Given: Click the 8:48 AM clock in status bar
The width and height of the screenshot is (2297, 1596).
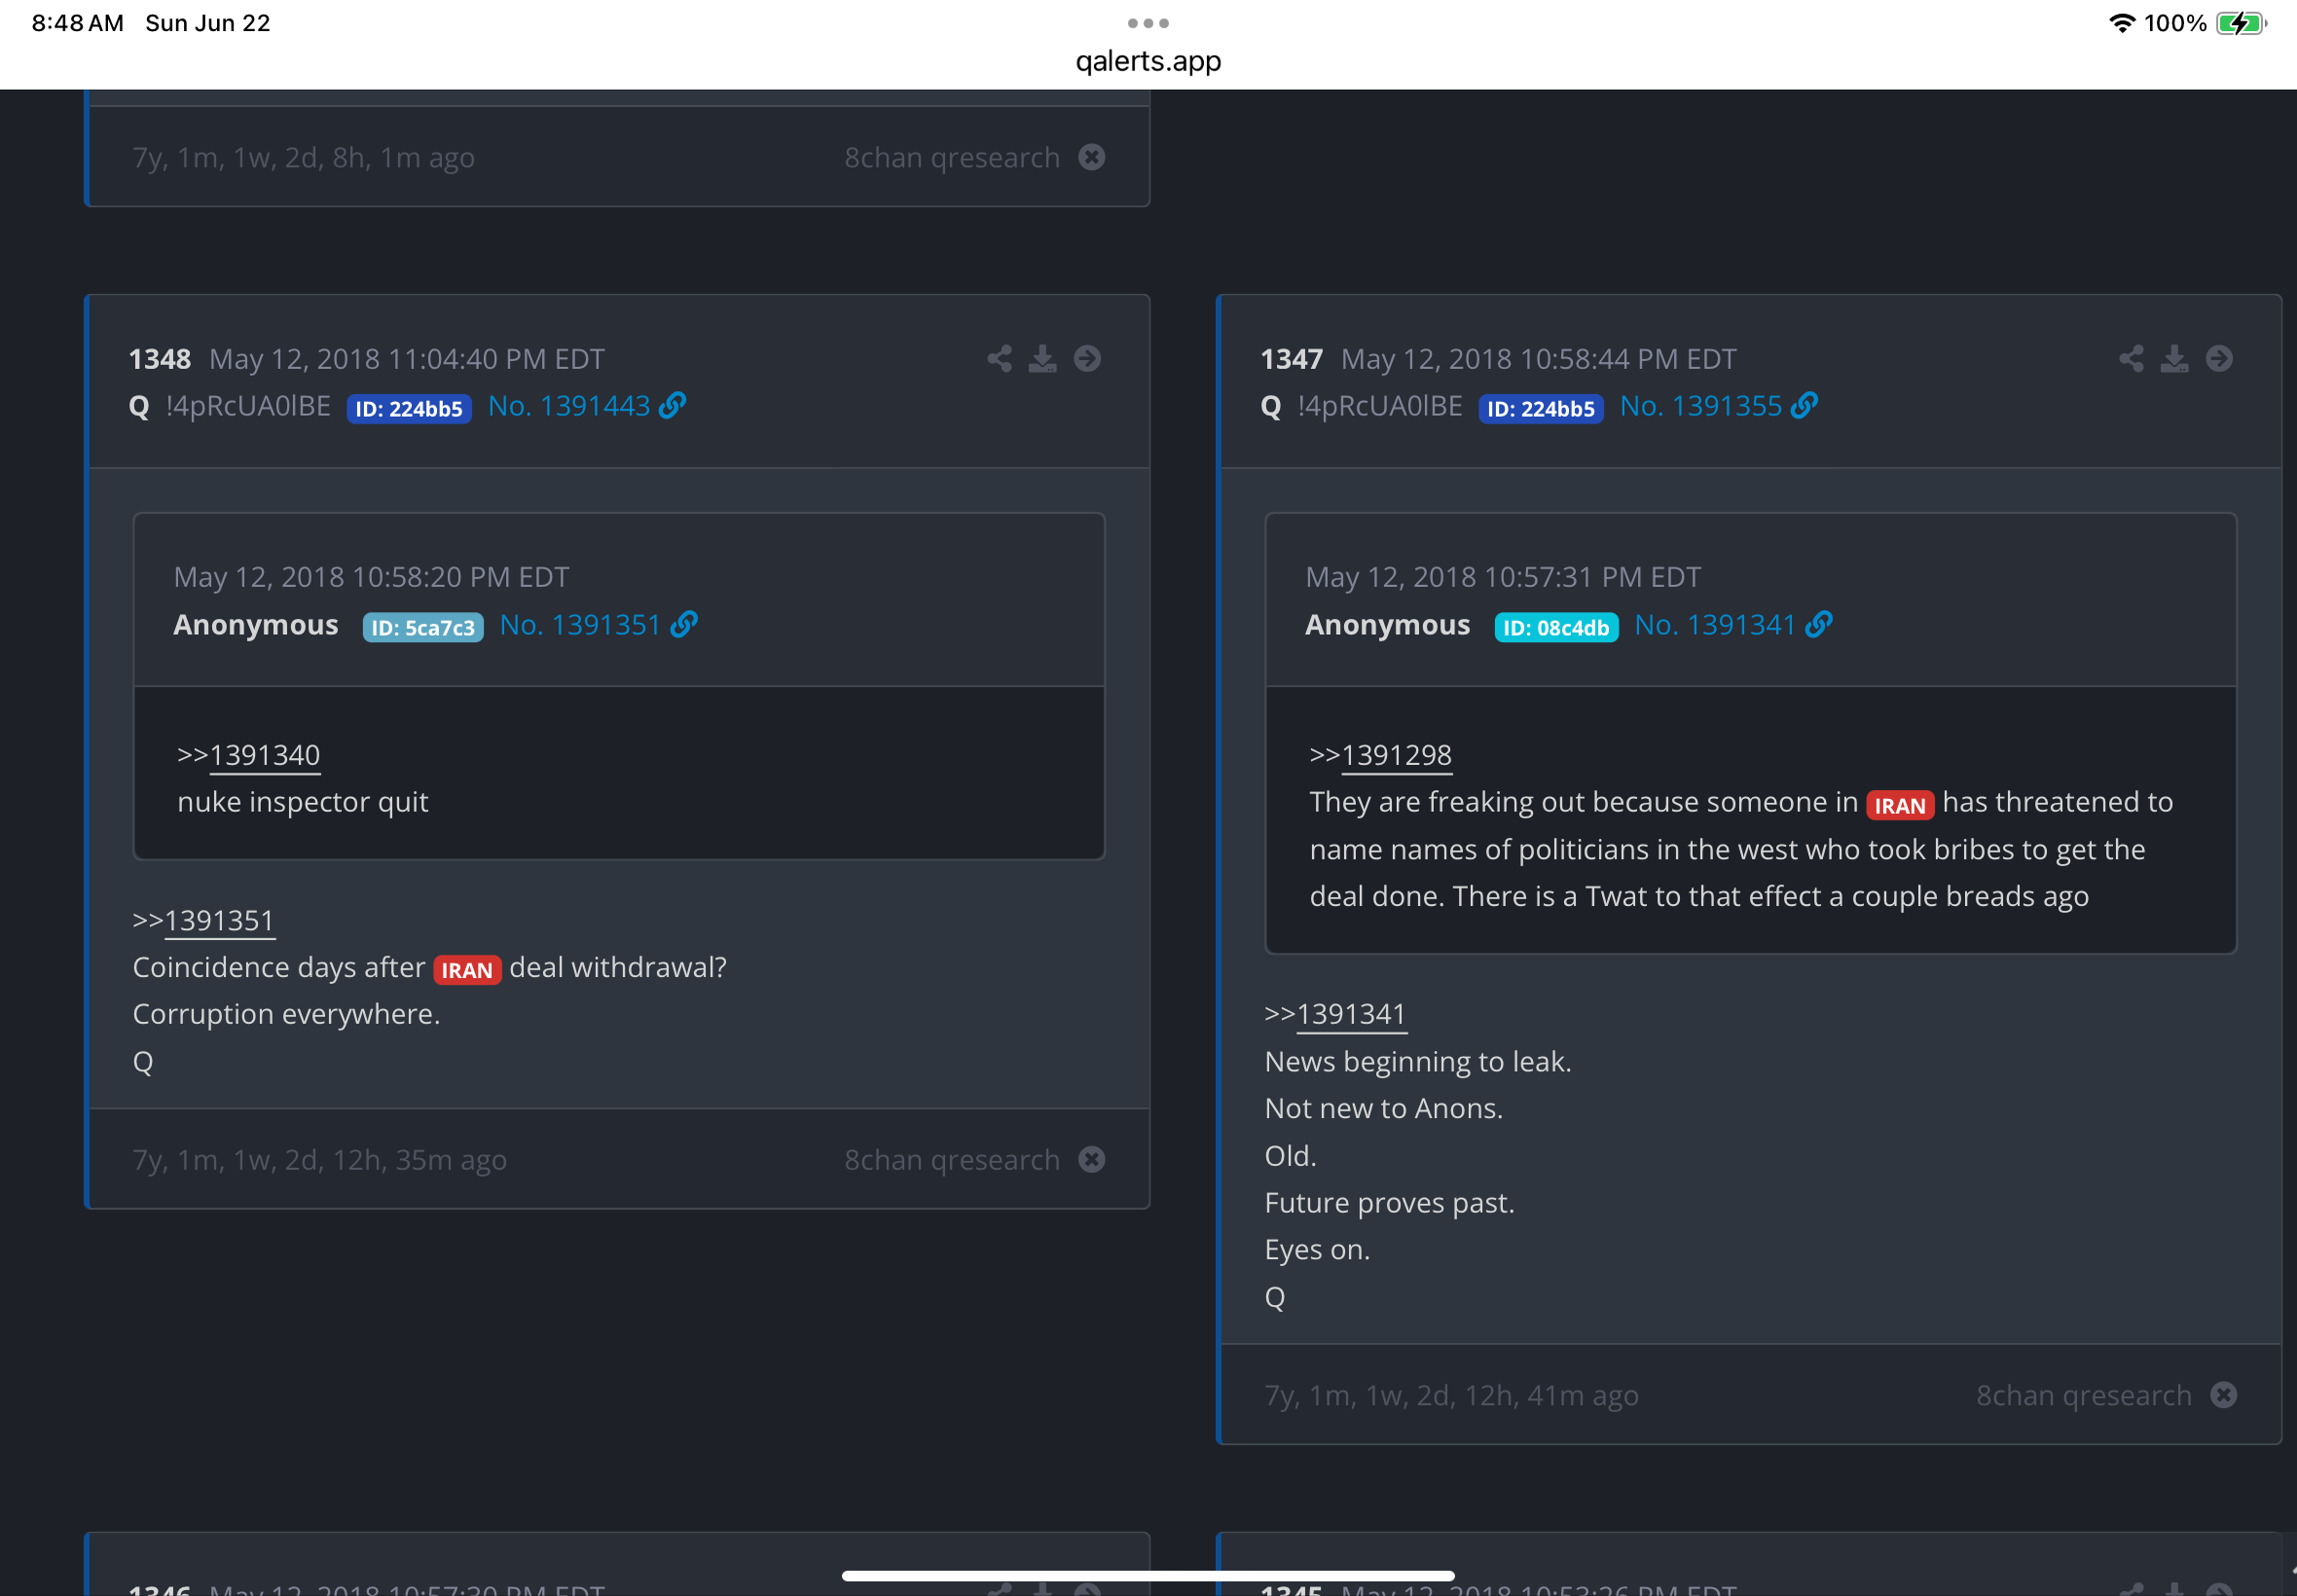Looking at the screenshot, I should [78, 23].
